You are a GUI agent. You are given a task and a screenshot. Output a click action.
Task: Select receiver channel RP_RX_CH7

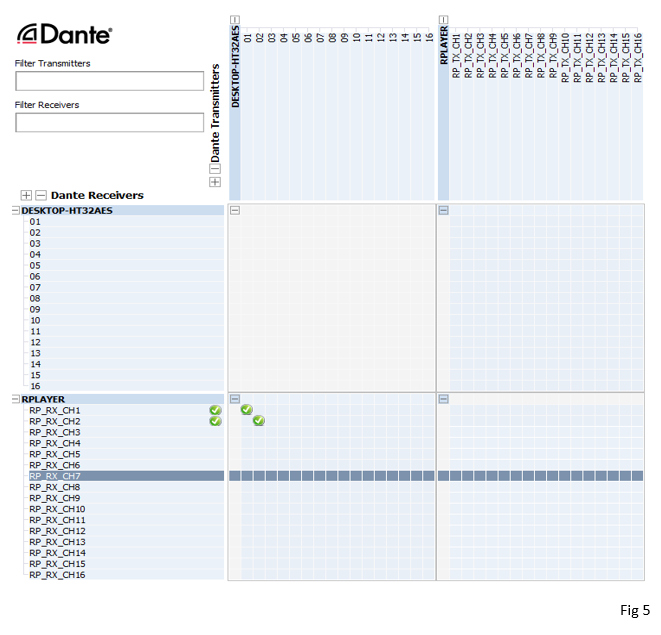(x=55, y=476)
